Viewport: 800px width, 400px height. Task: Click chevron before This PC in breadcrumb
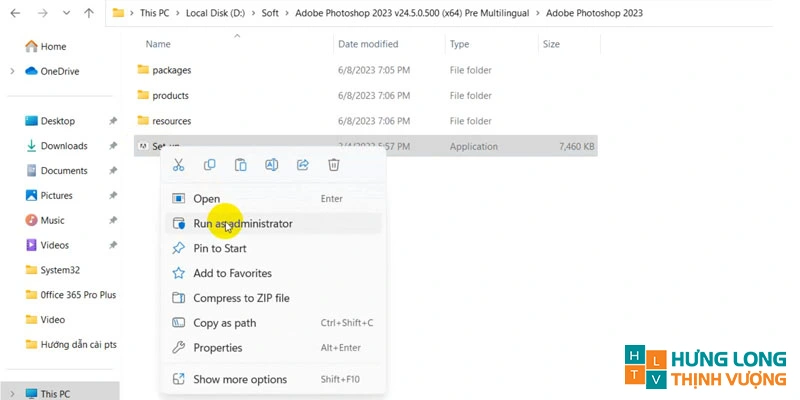point(132,13)
